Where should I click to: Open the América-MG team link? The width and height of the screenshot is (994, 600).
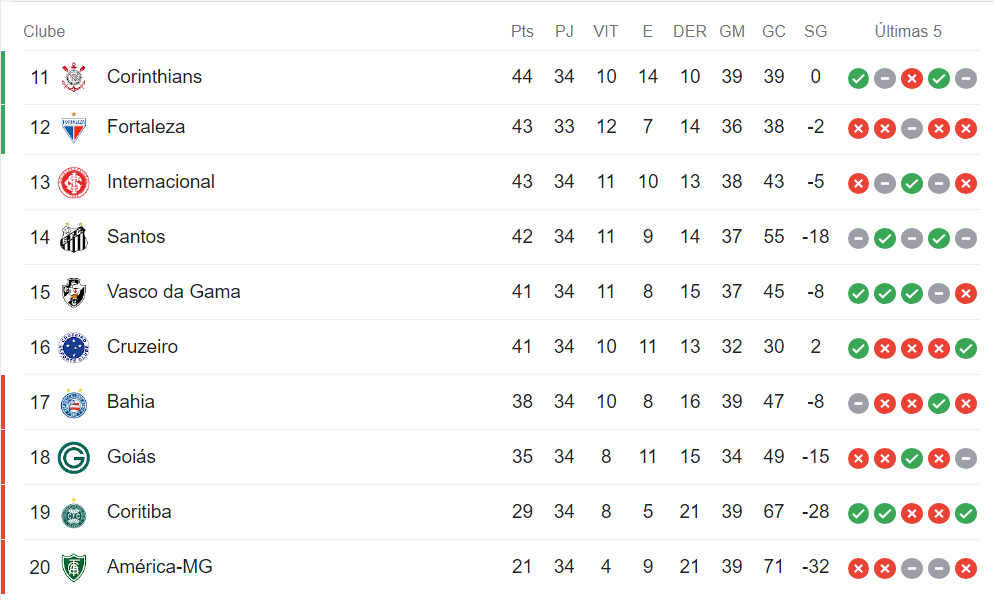(x=160, y=566)
